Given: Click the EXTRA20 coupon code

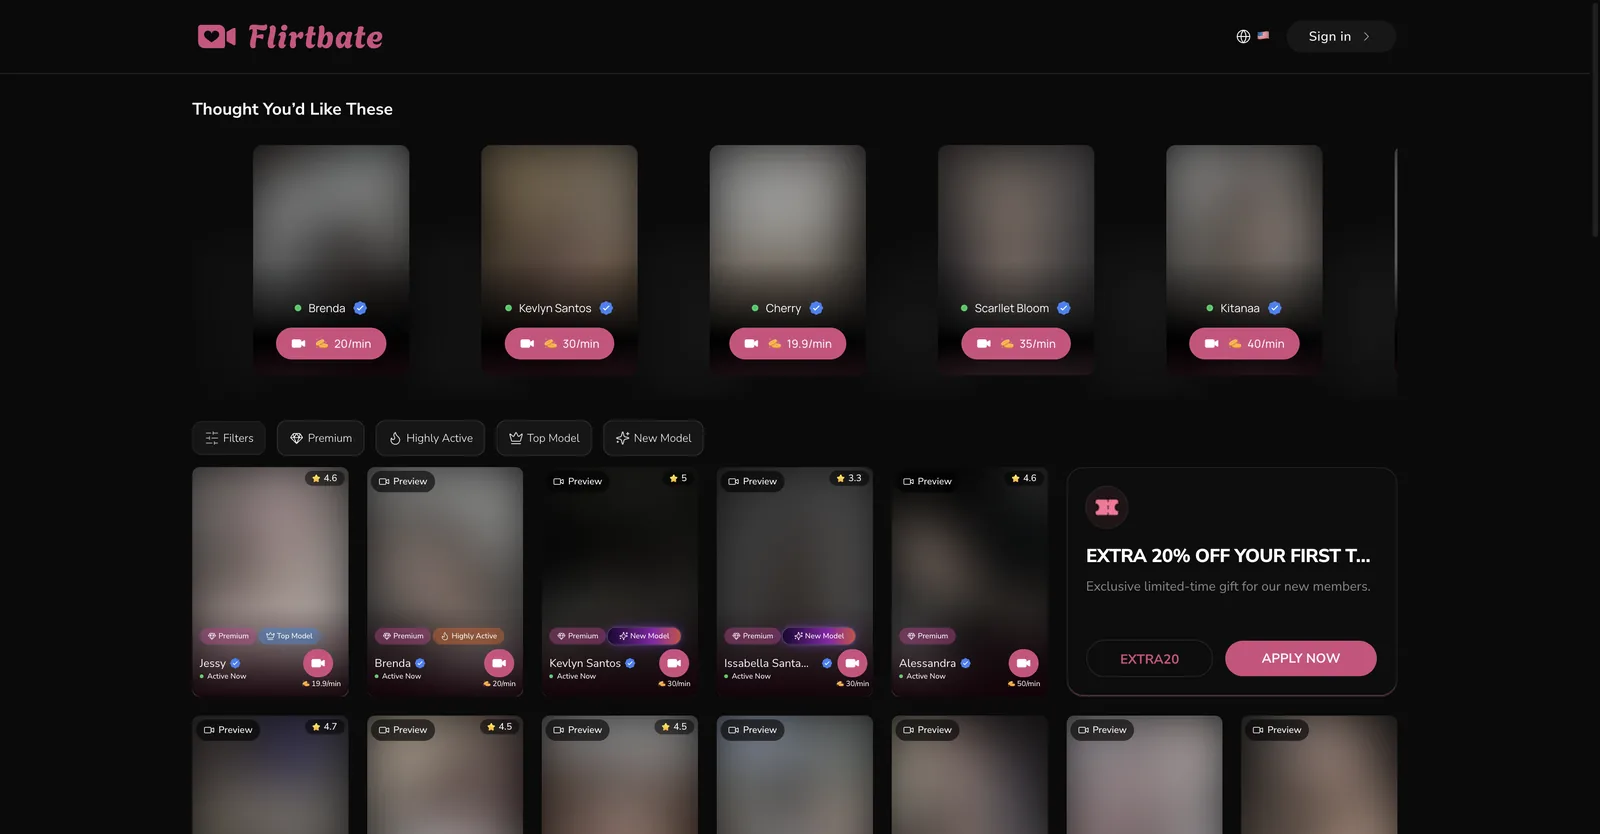Looking at the screenshot, I should [1149, 659].
